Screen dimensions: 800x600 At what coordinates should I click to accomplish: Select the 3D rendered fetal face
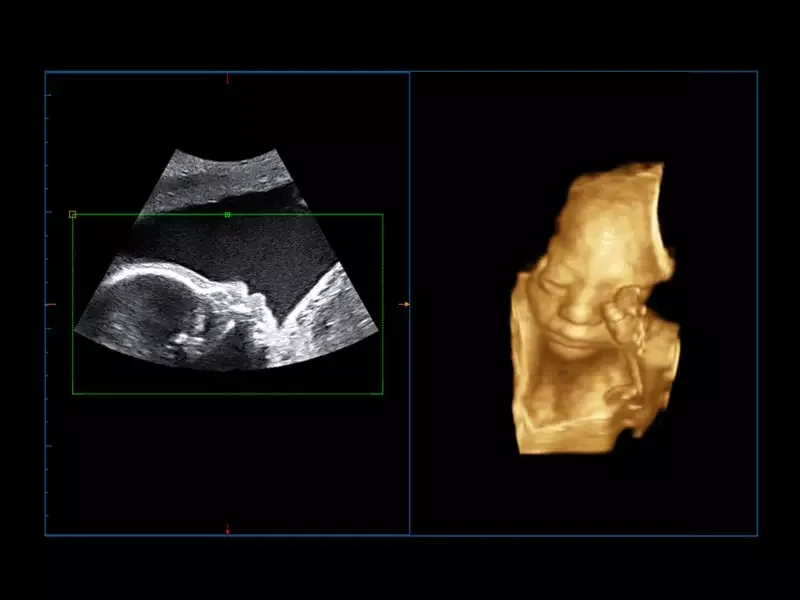(595, 308)
